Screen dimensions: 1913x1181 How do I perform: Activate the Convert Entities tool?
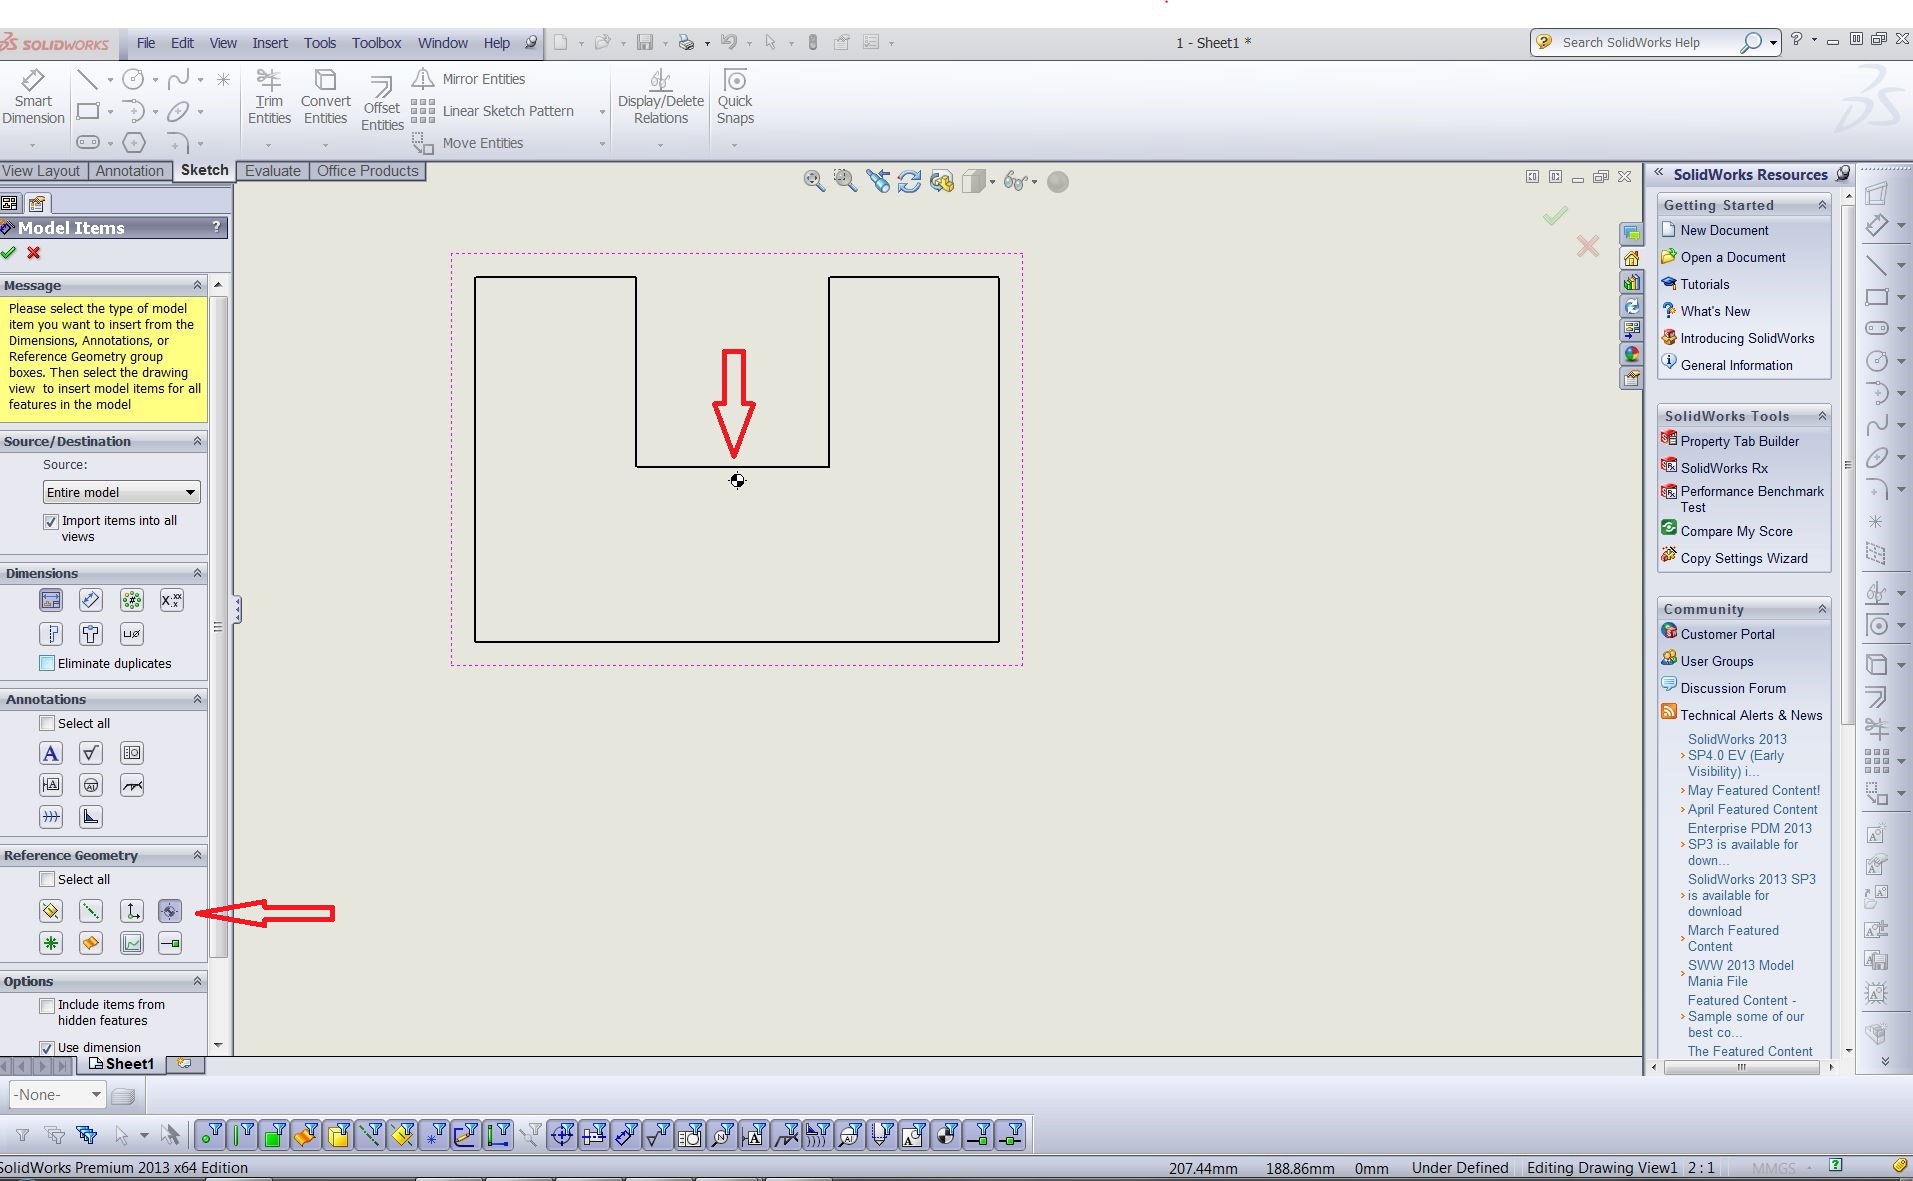[x=325, y=97]
